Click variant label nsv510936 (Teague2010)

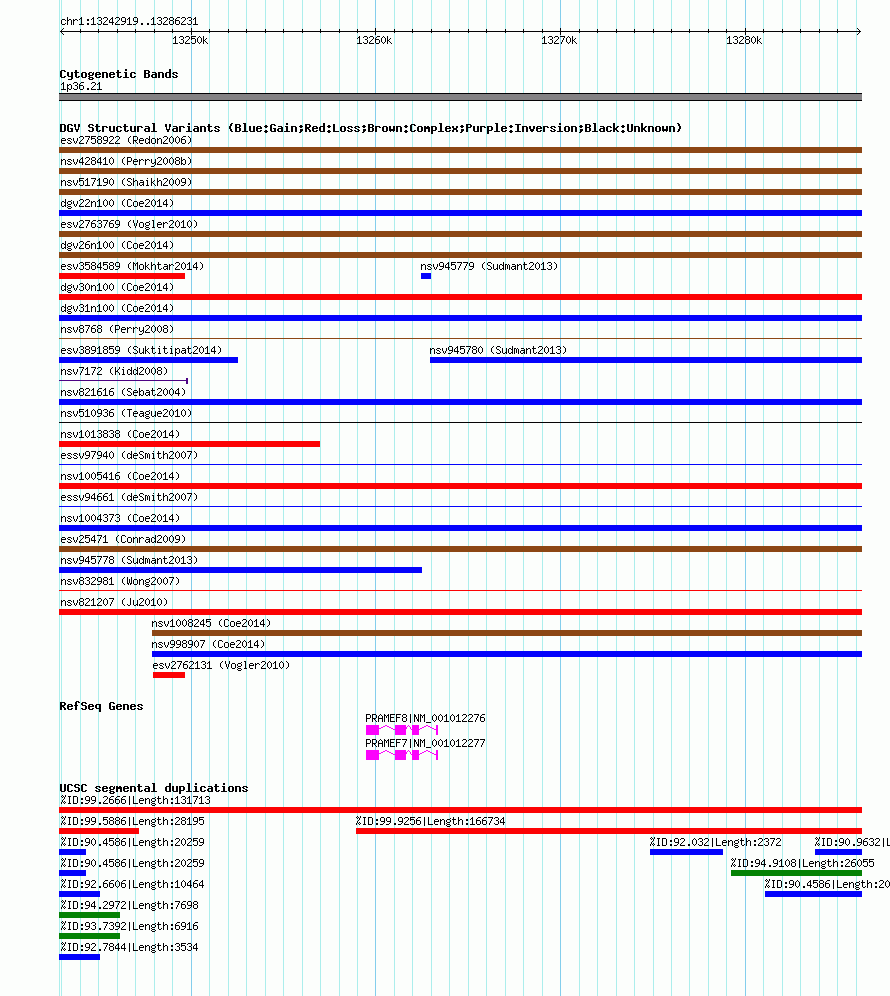[x=126, y=413]
